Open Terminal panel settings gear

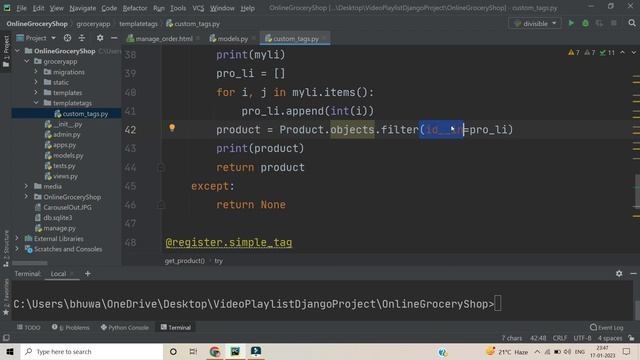[x=619, y=273]
